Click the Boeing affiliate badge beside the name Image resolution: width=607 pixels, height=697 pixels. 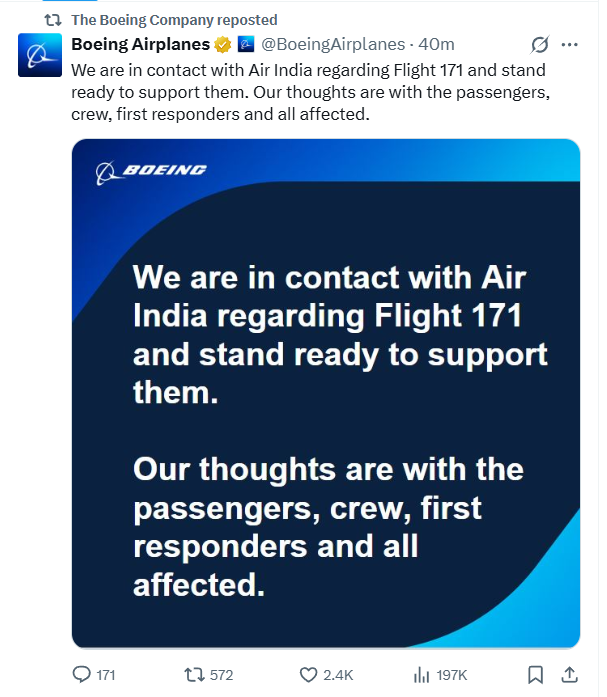pos(246,45)
